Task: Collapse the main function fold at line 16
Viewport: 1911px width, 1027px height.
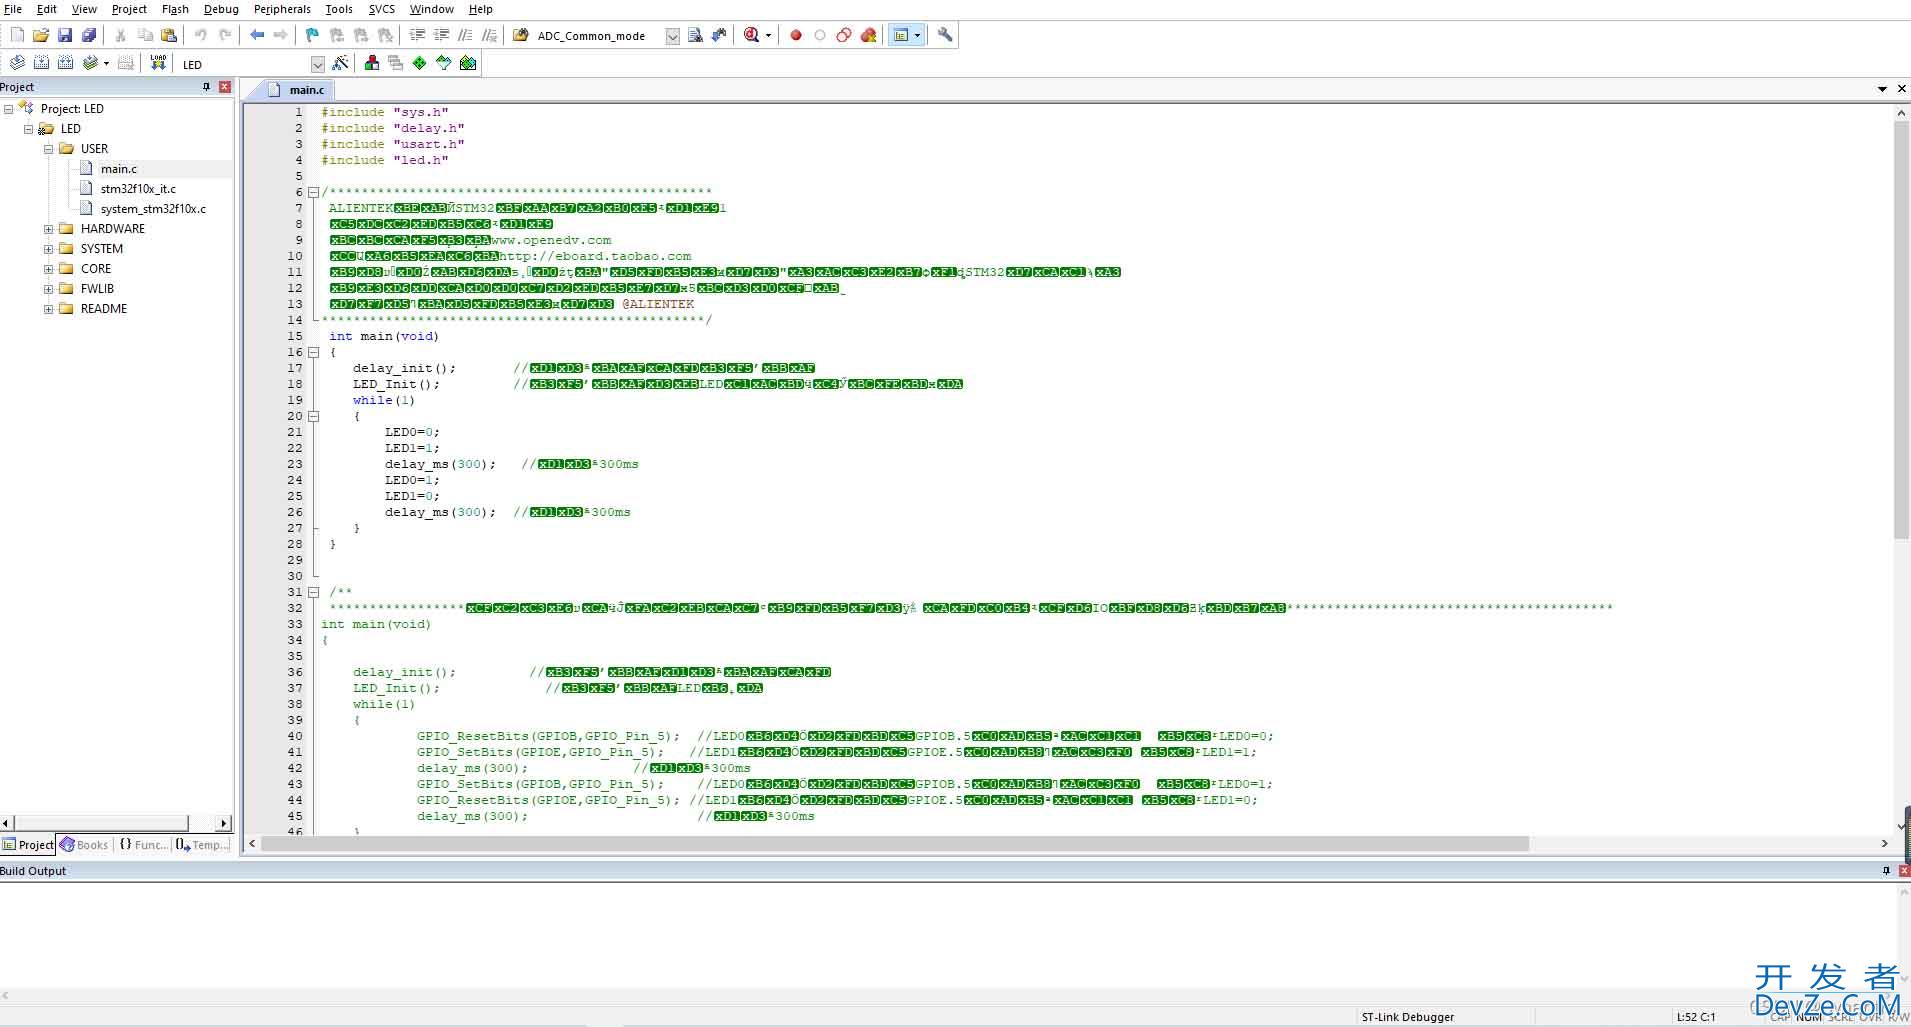Action: coord(313,352)
